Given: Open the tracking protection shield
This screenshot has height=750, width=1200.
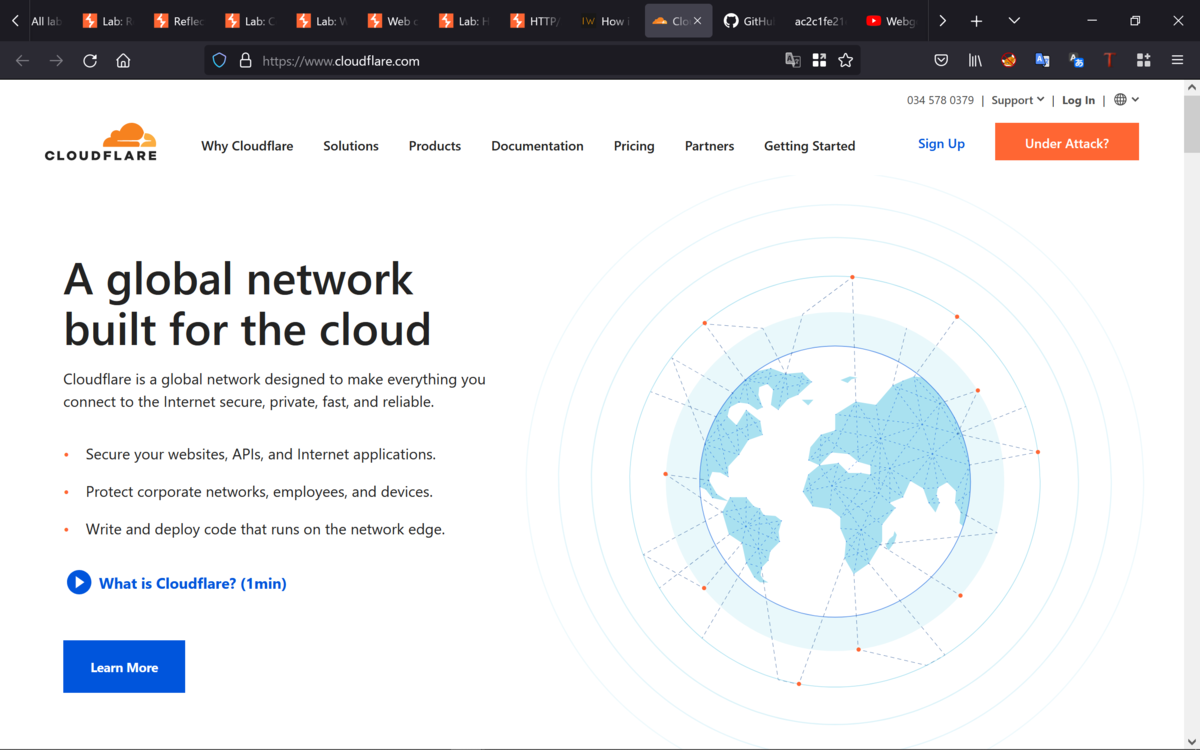Looking at the screenshot, I should pos(220,60).
